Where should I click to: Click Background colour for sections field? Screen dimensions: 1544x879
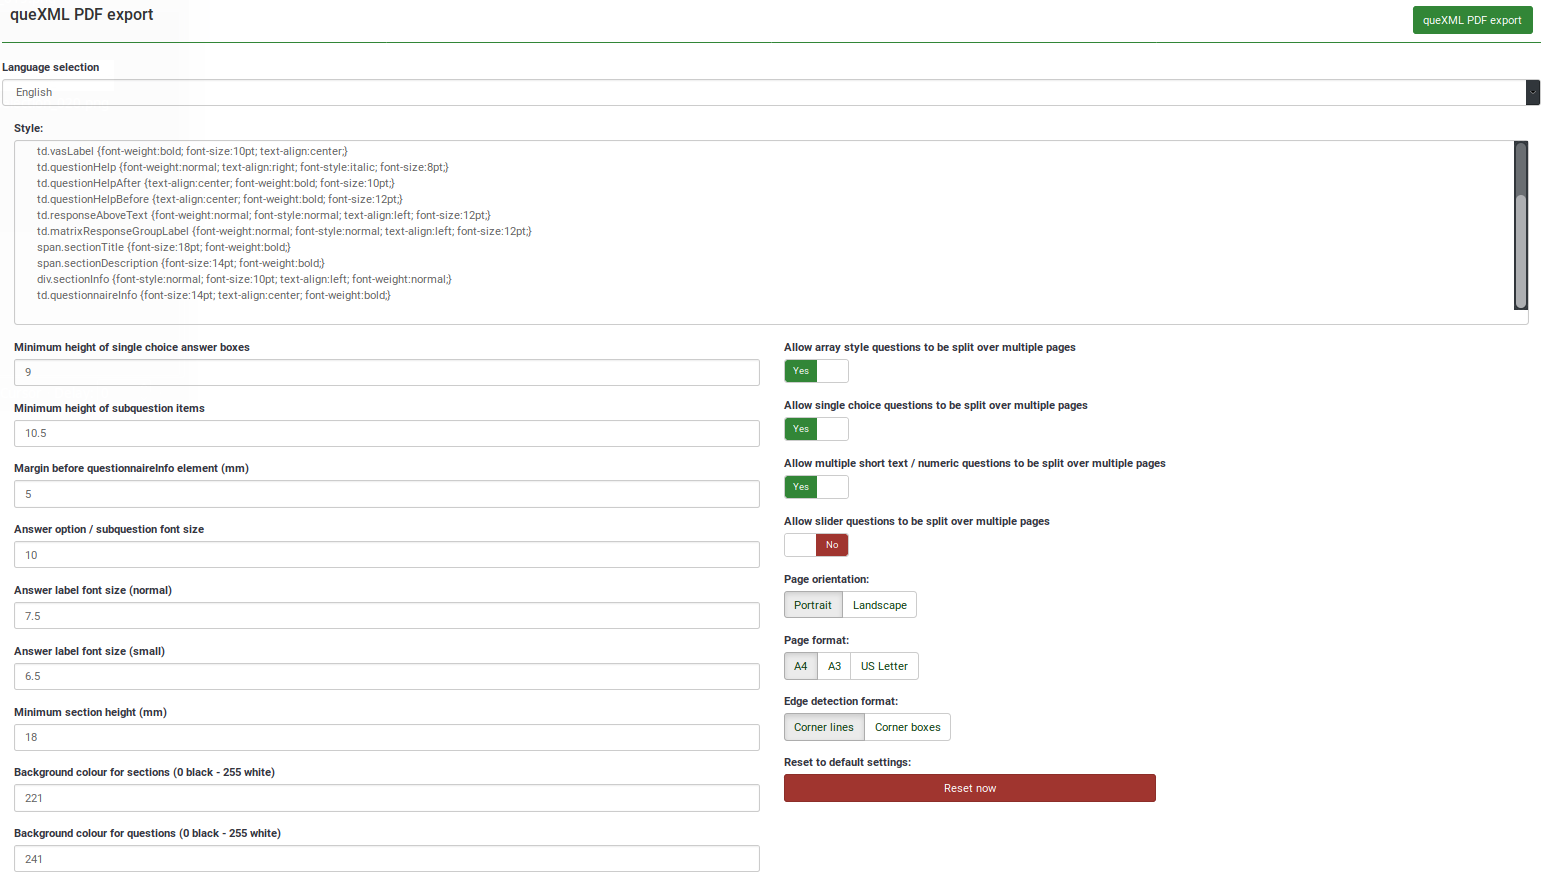386,798
